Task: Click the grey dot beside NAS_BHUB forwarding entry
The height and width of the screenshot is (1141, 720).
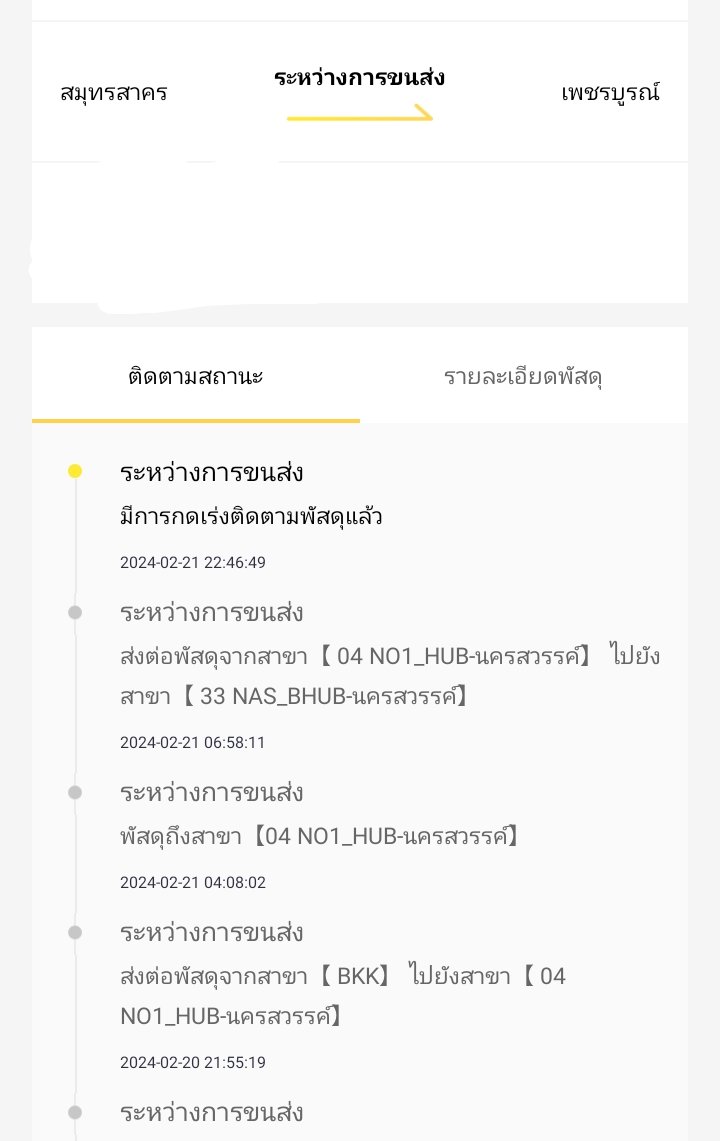Action: click(x=75, y=613)
